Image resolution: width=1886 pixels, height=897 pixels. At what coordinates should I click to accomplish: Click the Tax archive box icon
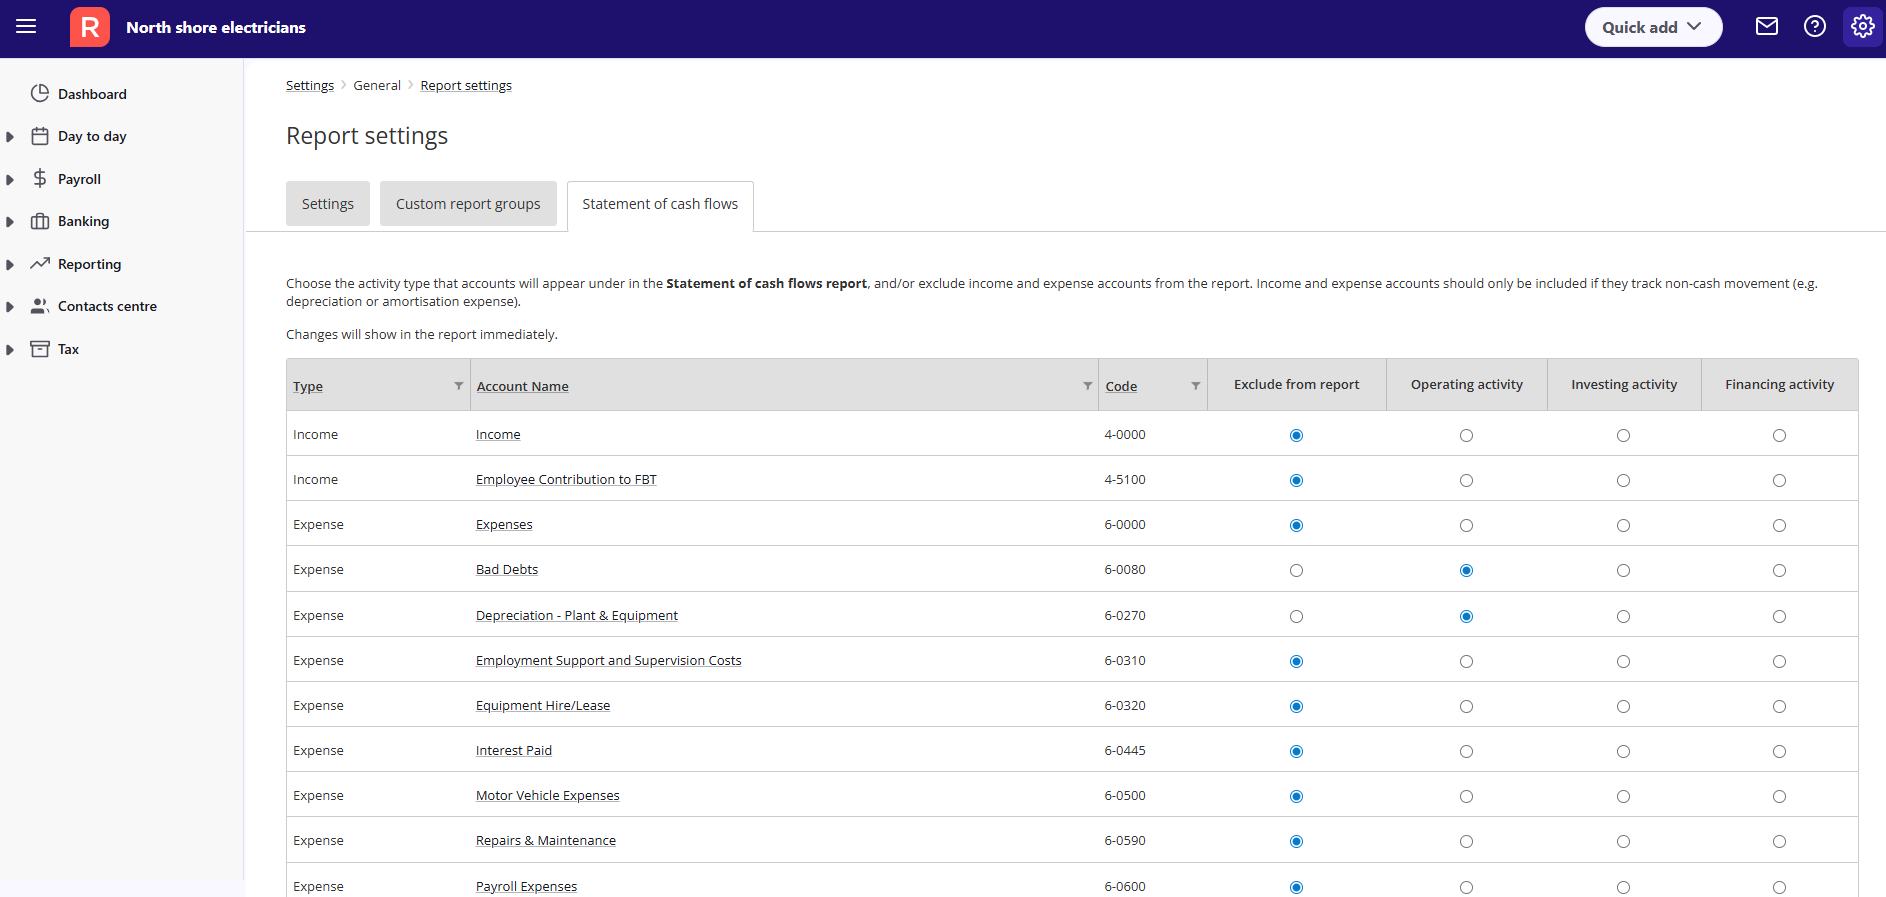pyautogui.click(x=40, y=349)
